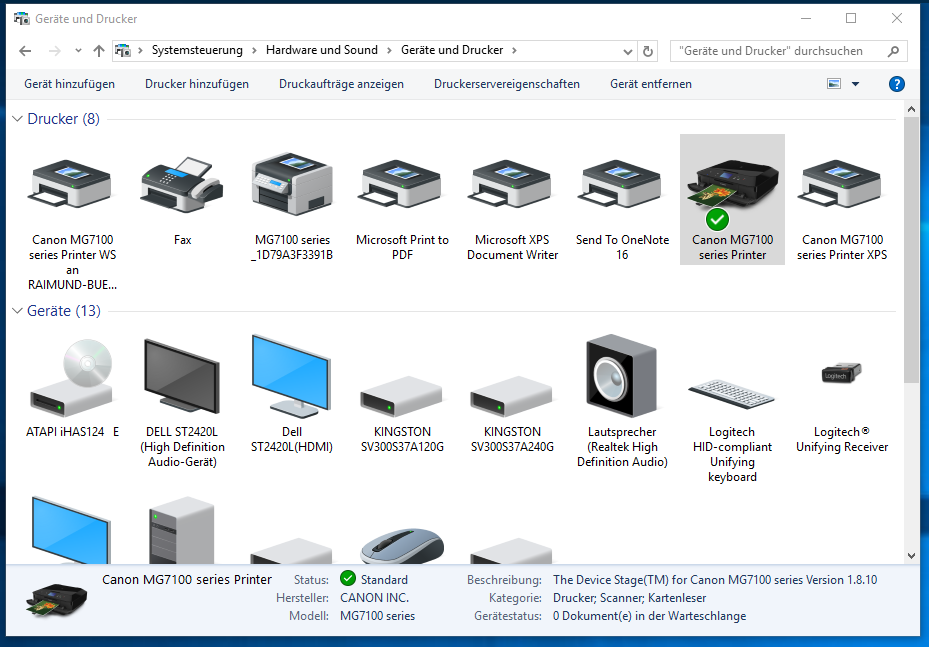Select the default Canon MG7100 series Printer
This screenshot has width=929, height=647.
(x=732, y=199)
